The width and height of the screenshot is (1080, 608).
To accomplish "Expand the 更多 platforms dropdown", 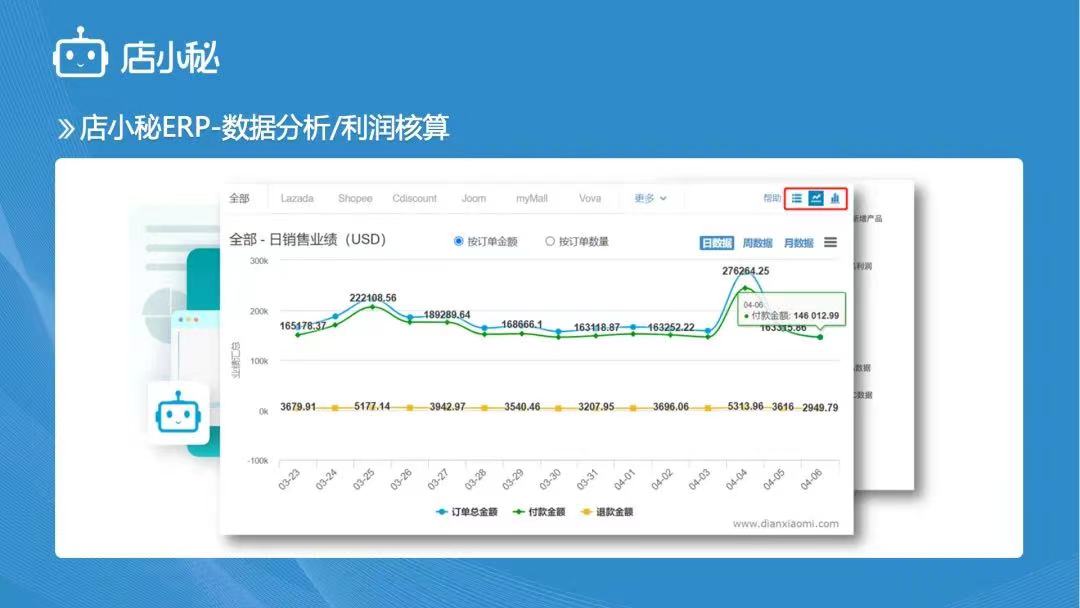I will tap(650, 198).
